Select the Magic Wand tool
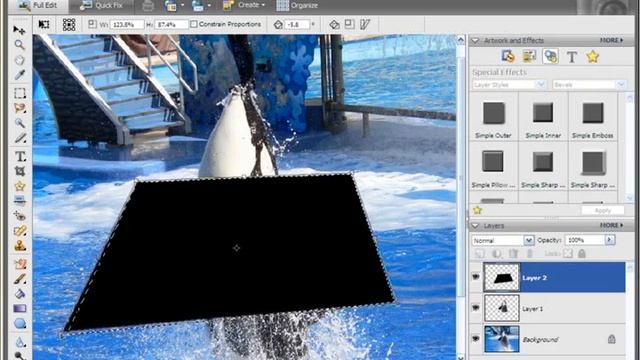The width and height of the screenshot is (640, 360). 20,123
